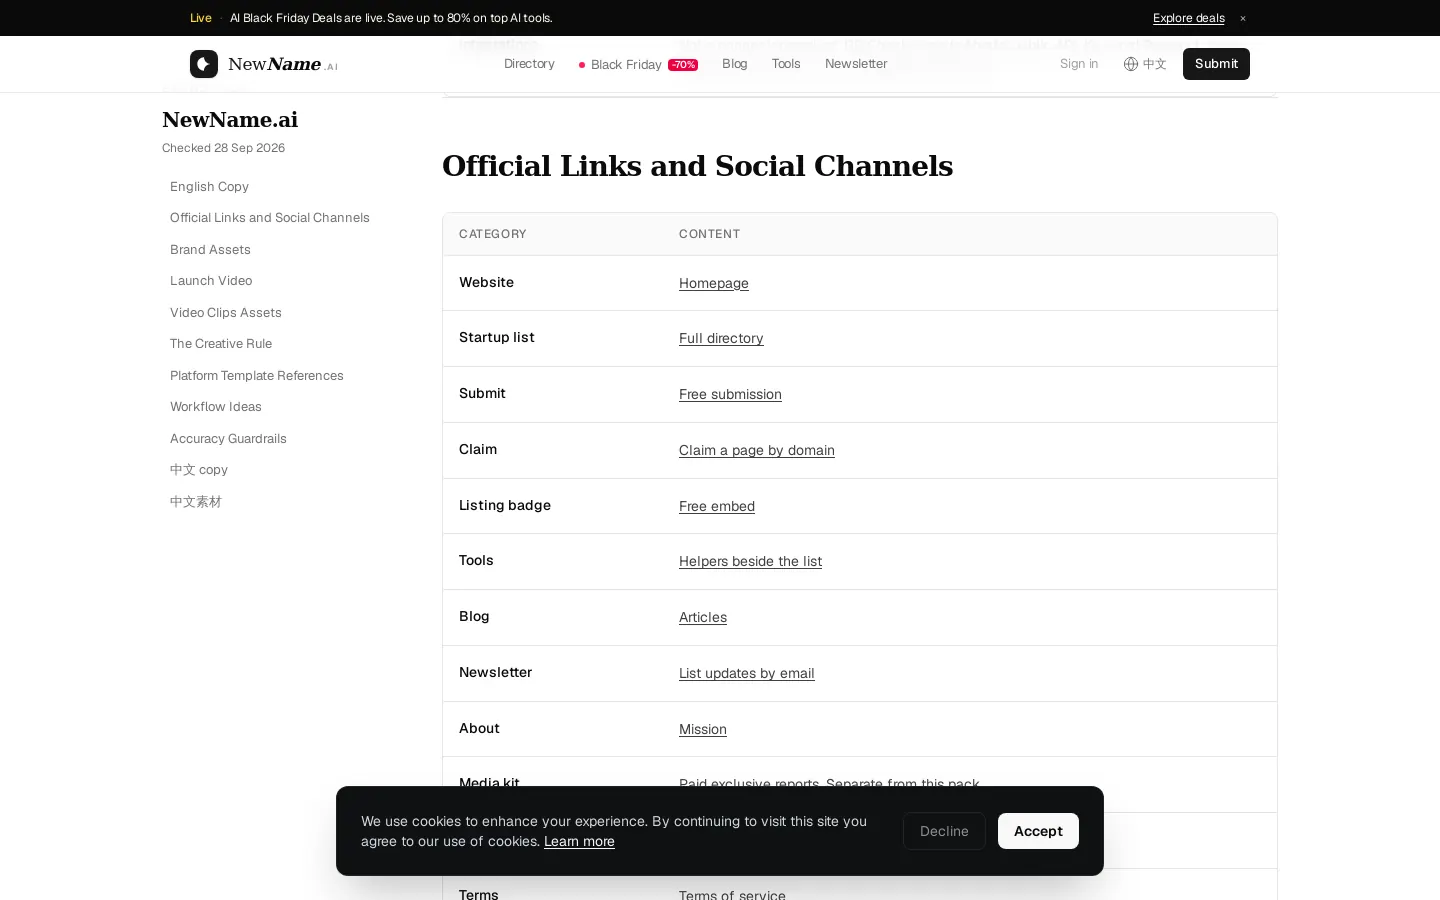
Task: Jump to 中文 copy section
Action: coord(199,470)
